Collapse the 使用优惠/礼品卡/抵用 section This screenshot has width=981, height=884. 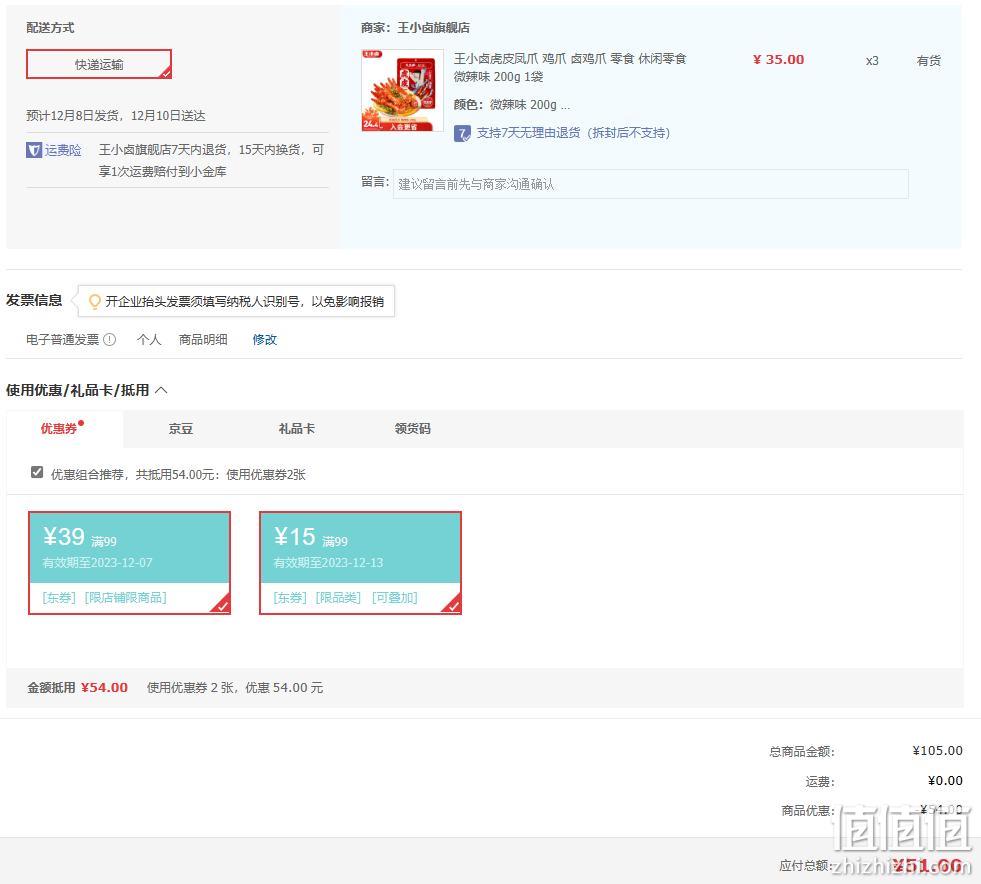click(x=161, y=390)
